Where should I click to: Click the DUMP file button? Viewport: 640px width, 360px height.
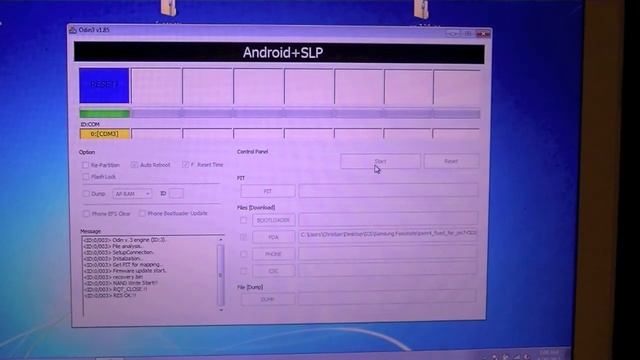coord(268,299)
